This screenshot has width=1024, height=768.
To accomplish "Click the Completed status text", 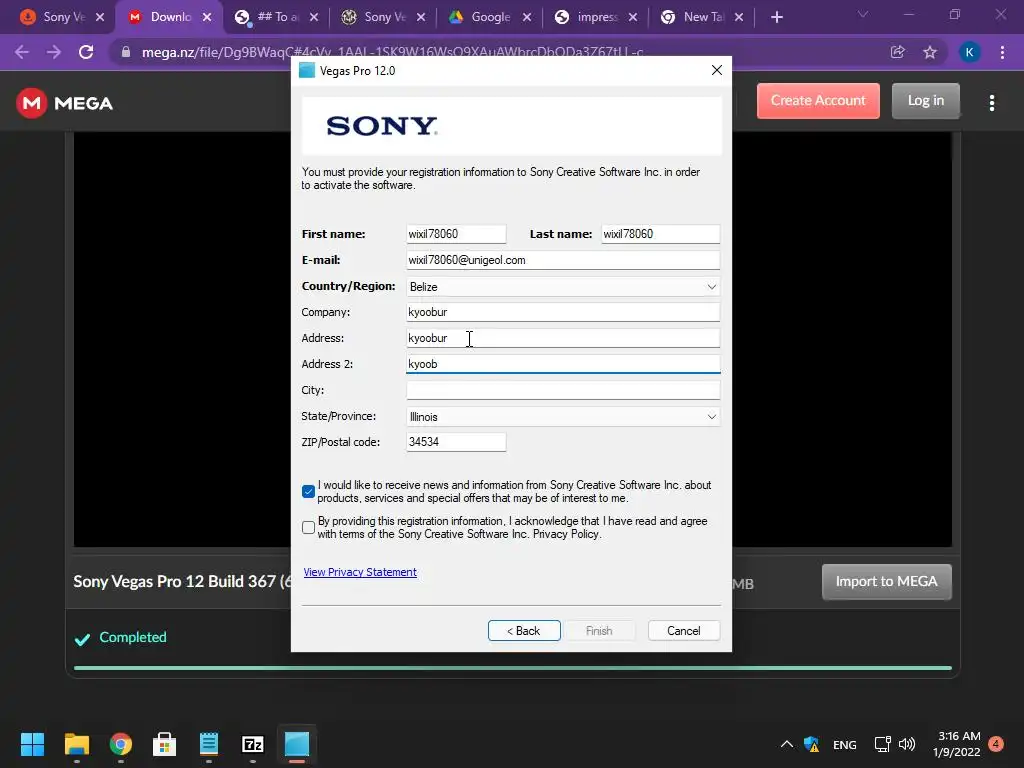I will click(x=133, y=637).
